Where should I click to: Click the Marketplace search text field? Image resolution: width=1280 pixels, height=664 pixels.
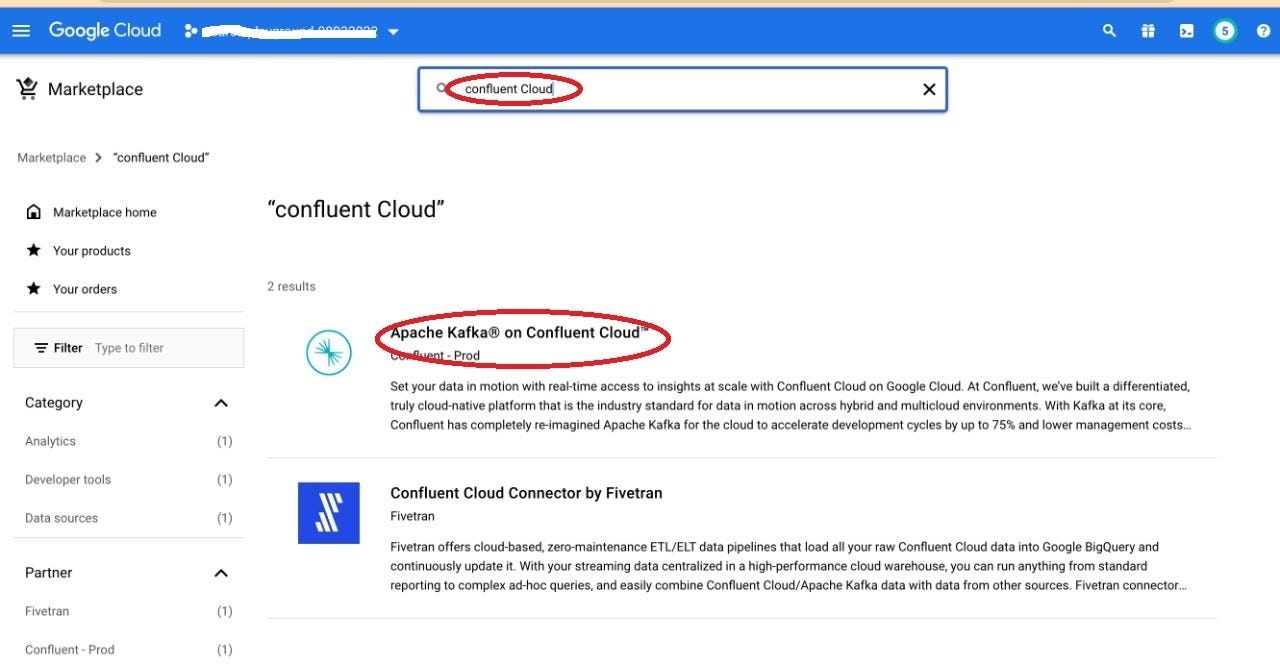683,89
